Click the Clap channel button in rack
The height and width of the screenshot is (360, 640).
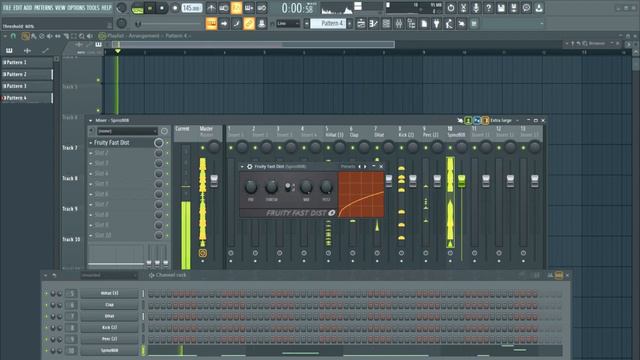(109, 305)
